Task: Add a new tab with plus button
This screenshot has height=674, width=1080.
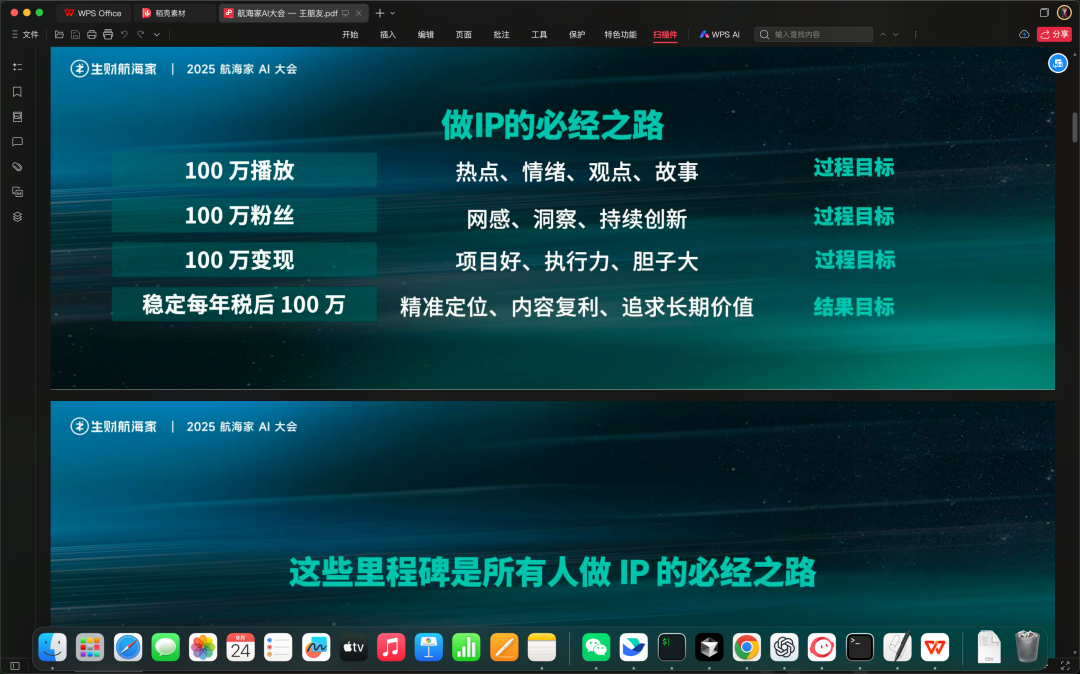Action: [x=380, y=13]
